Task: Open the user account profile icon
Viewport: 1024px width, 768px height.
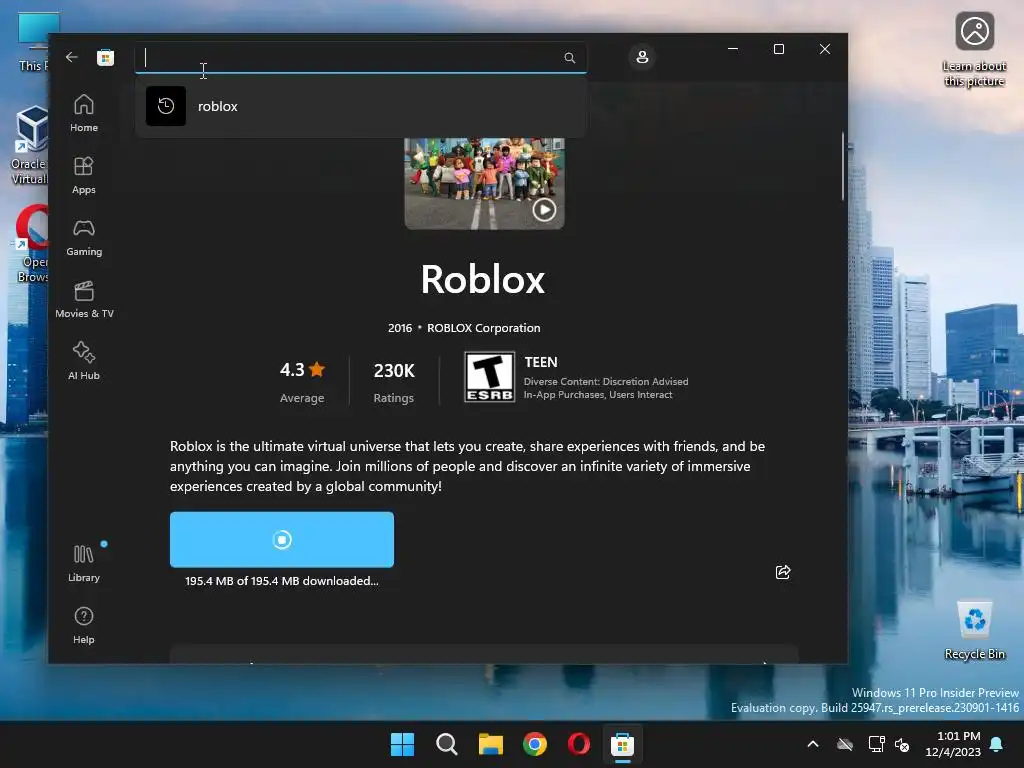Action: tap(642, 57)
